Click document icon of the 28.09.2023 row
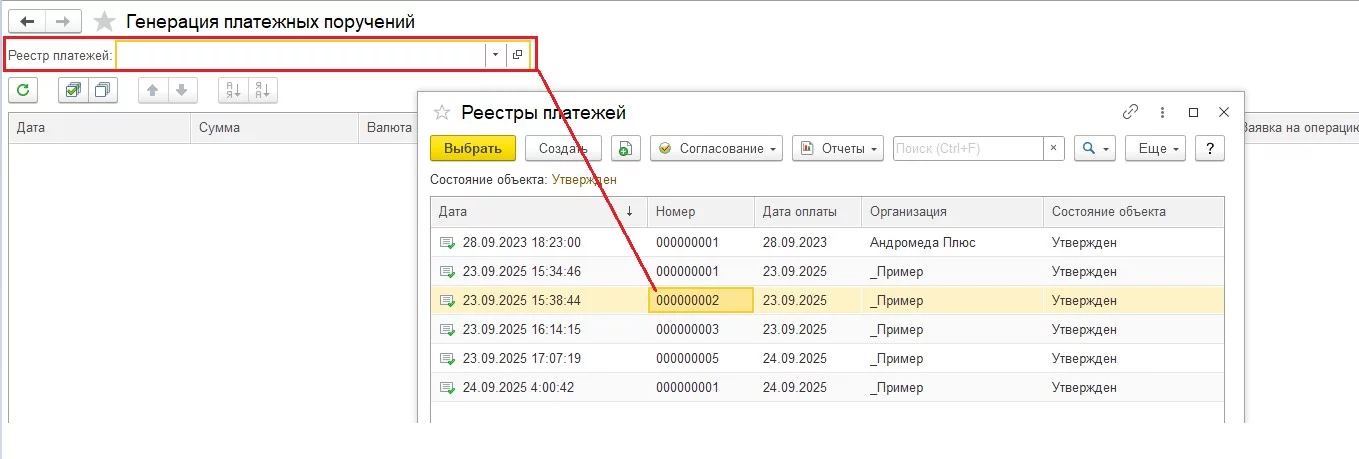1359x459 pixels. pos(447,242)
